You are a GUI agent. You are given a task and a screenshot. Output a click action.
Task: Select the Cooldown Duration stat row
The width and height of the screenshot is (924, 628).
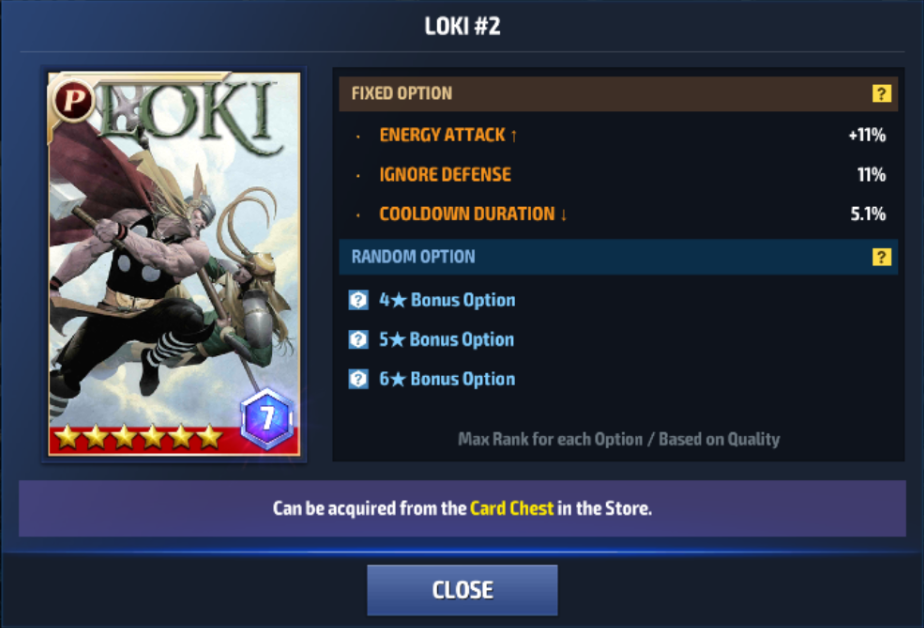pyautogui.click(x=619, y=214)
